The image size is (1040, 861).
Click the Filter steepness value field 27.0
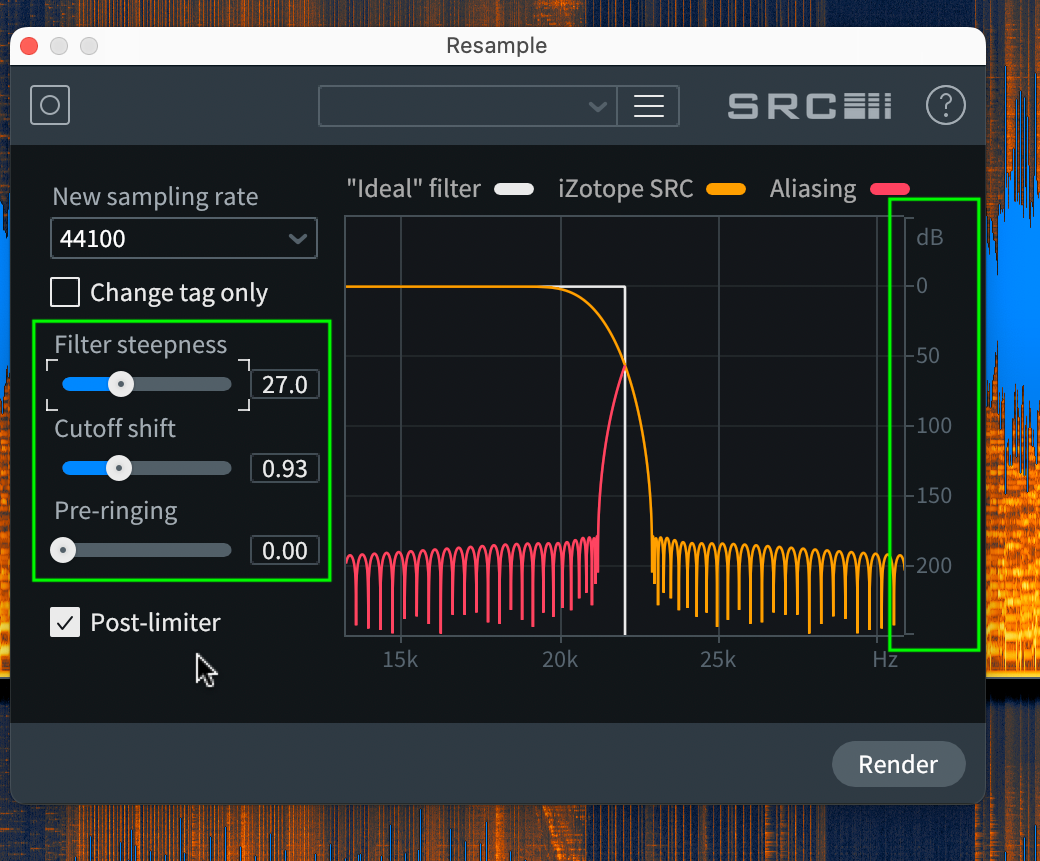click(x=285, y=384)
